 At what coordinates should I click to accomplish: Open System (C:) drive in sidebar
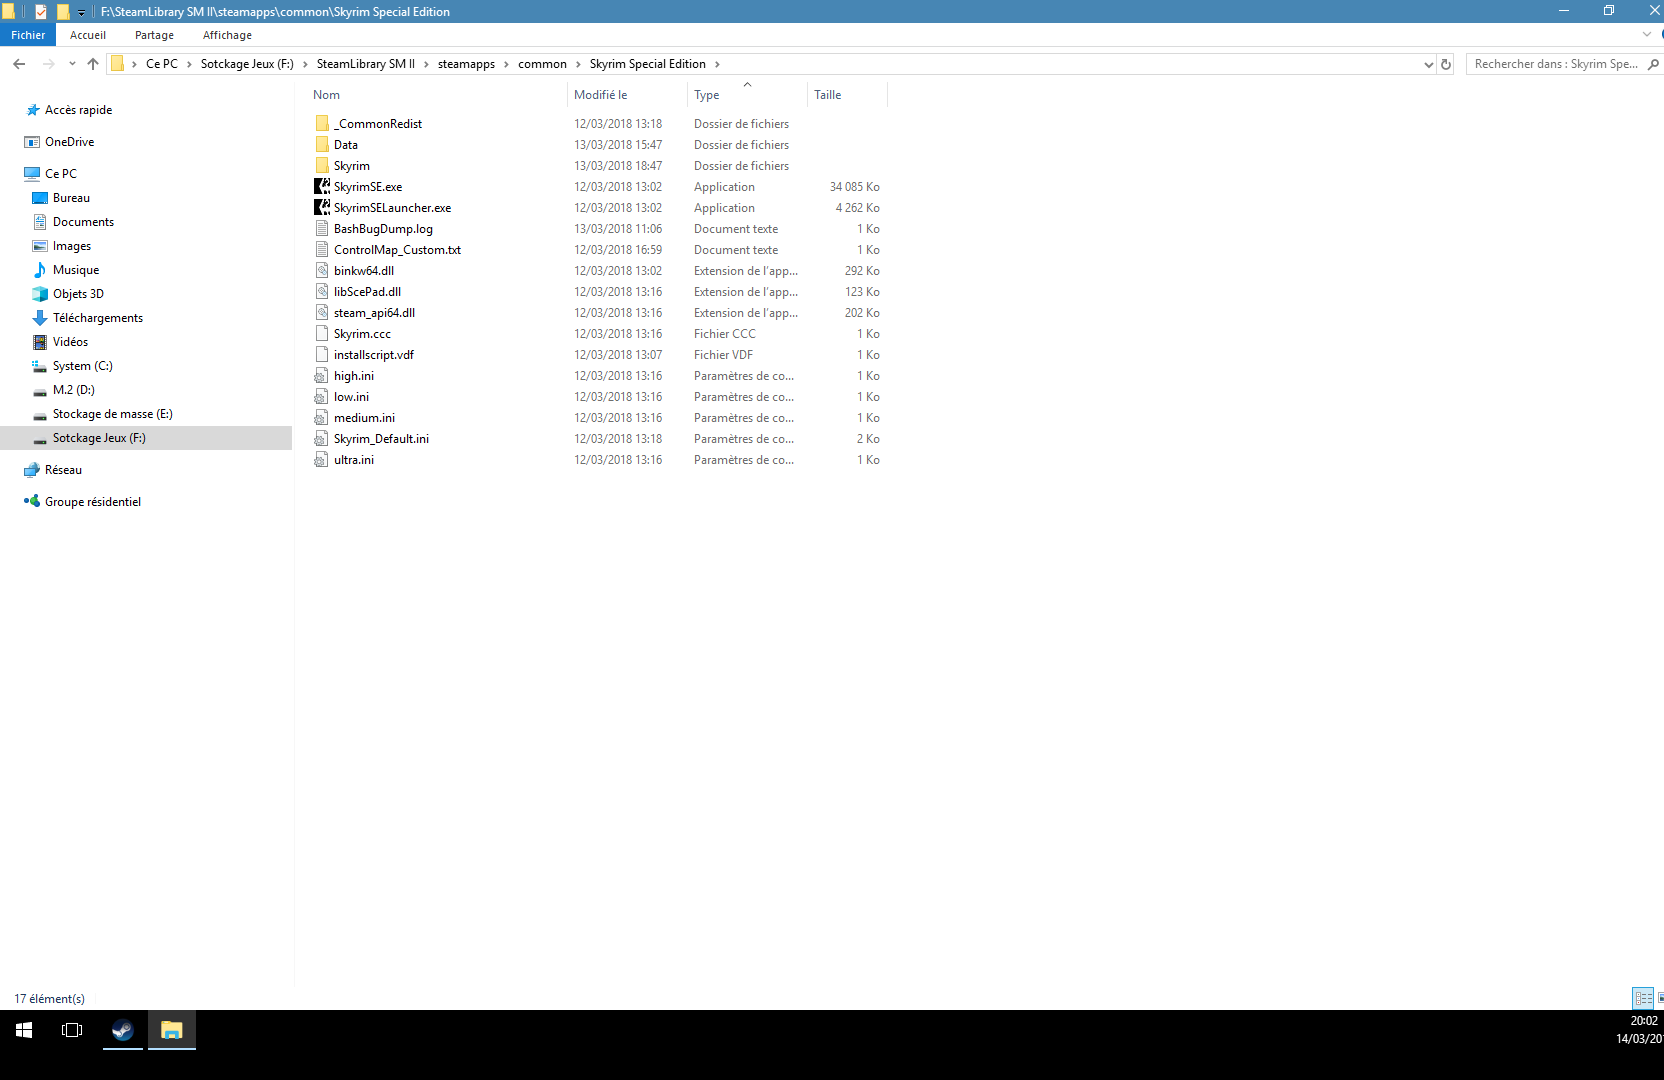[x=82, y=366]
